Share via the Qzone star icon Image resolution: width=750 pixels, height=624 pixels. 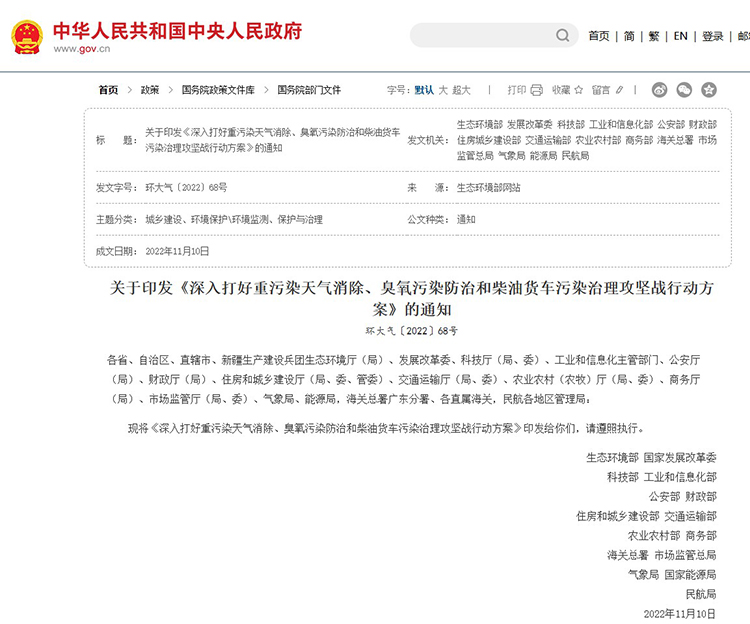point(709,90)
